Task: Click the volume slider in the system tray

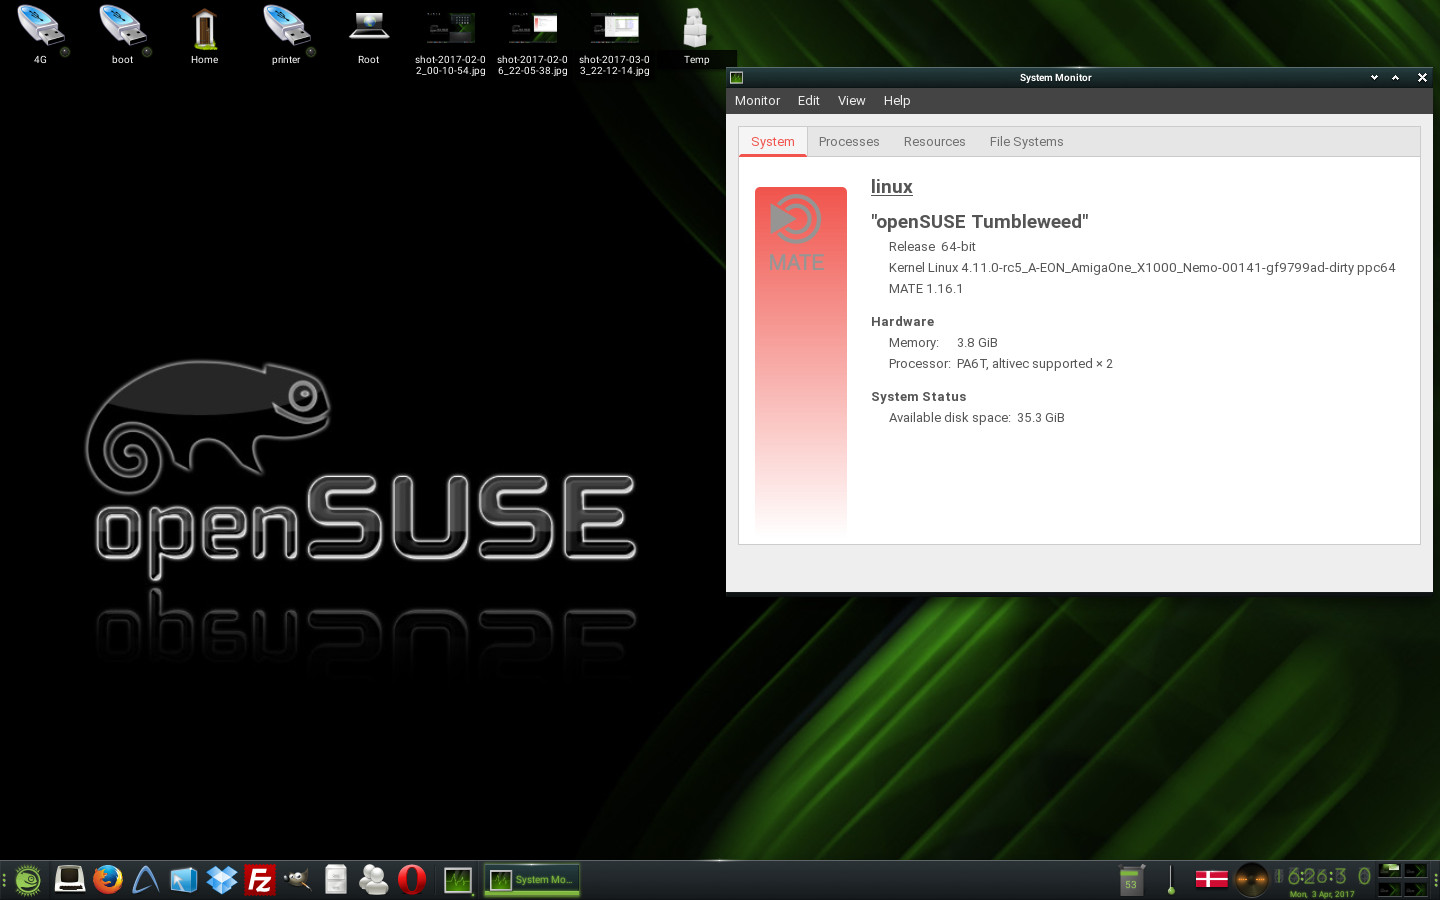Action: coord(1171,879)
